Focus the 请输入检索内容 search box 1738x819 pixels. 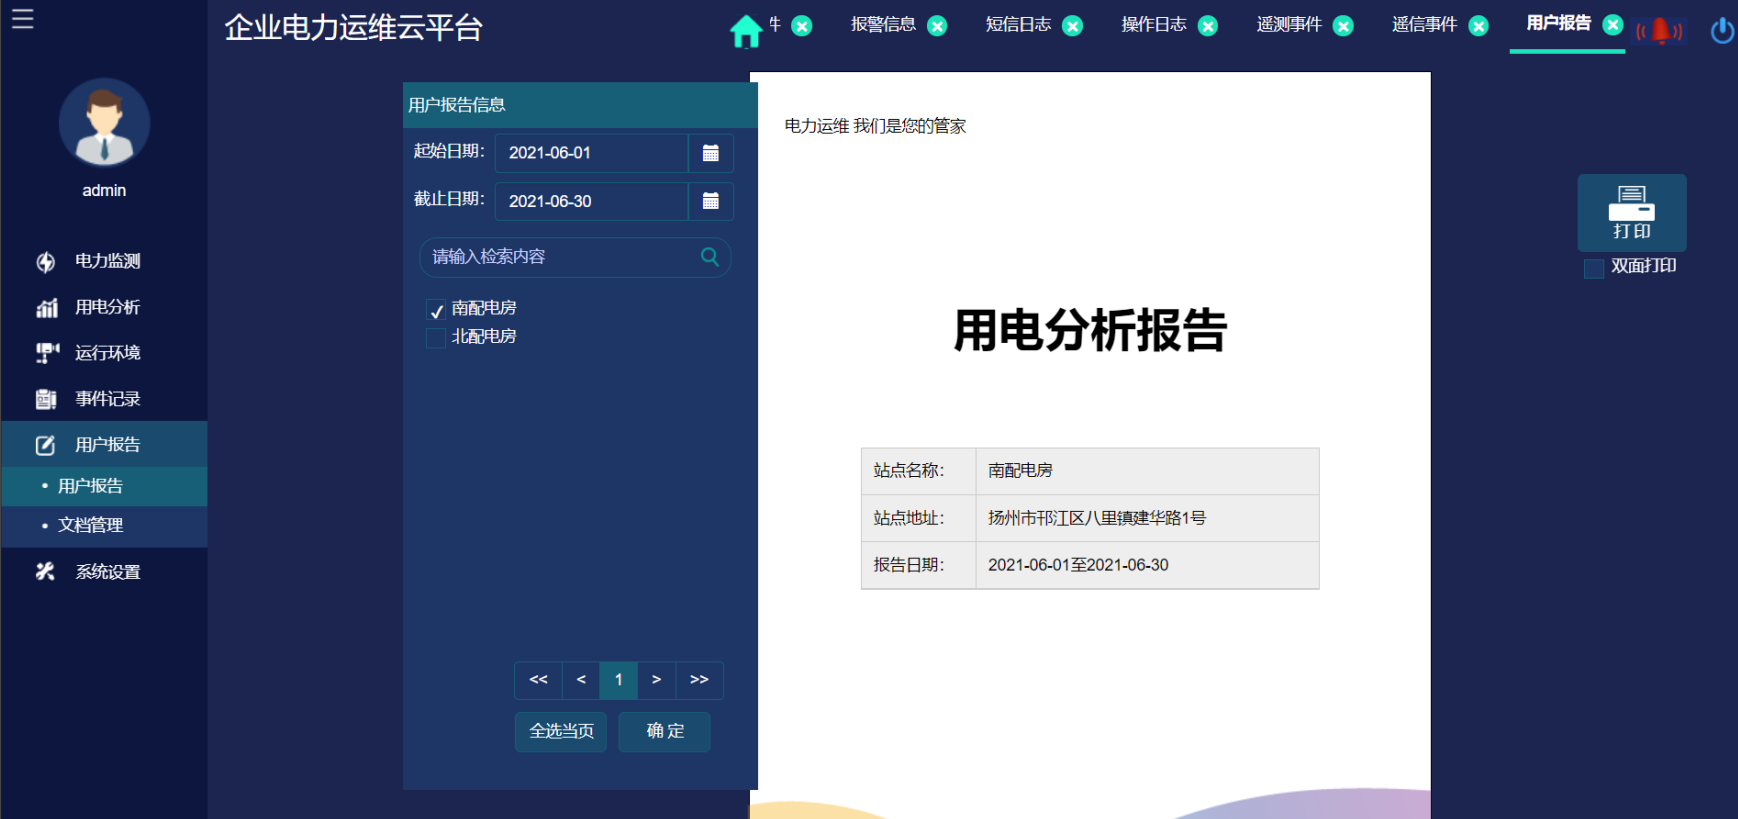pos(575,257)
